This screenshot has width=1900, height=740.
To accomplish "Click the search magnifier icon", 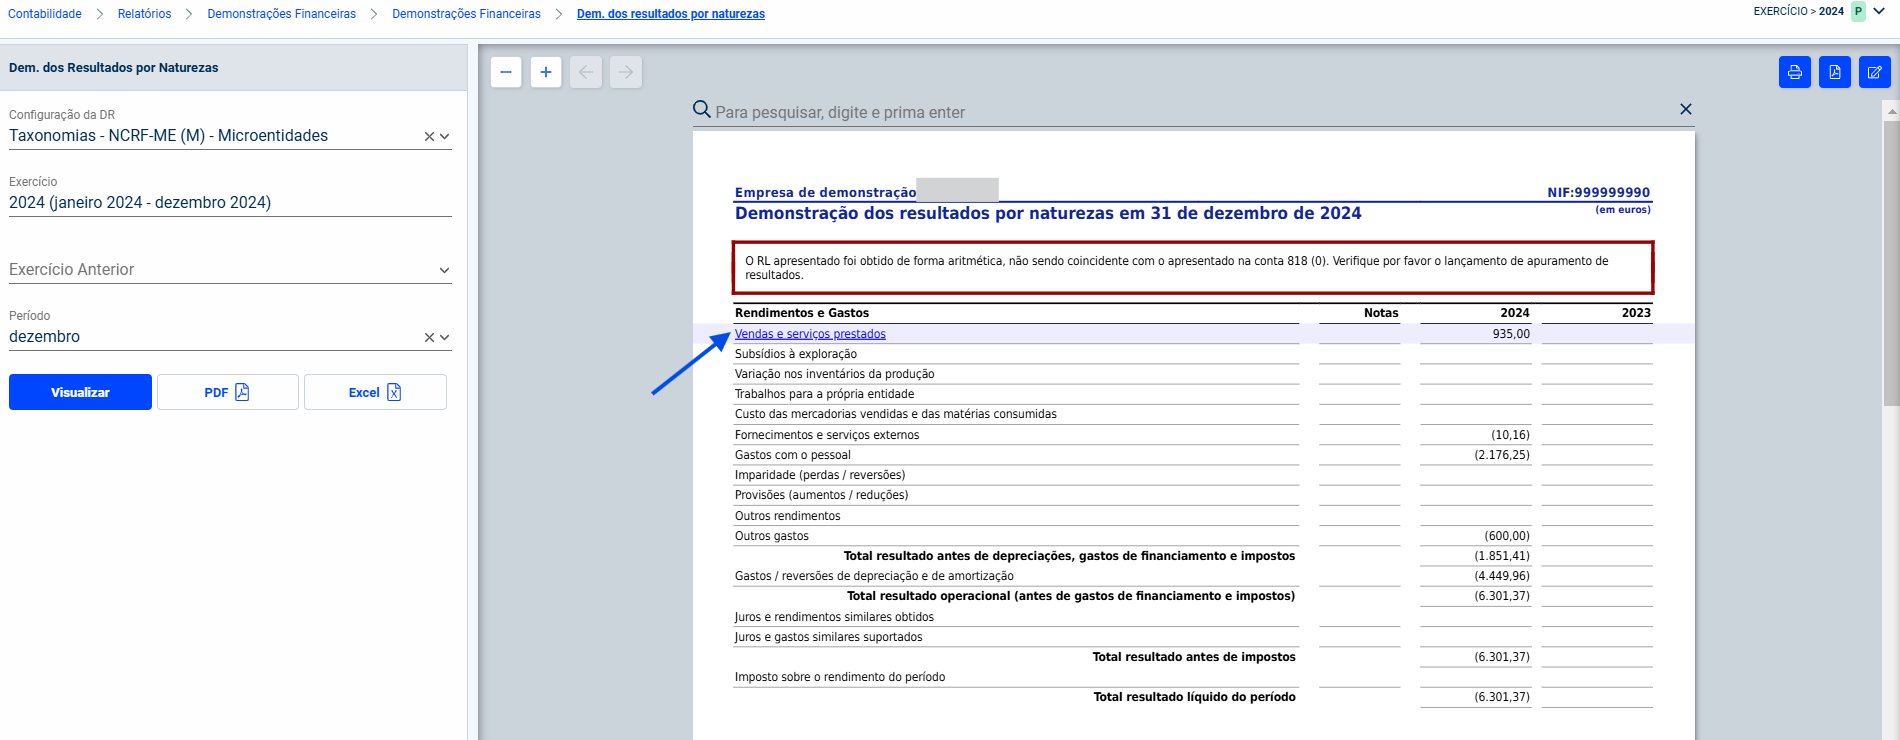I will [x=702, y=110].
